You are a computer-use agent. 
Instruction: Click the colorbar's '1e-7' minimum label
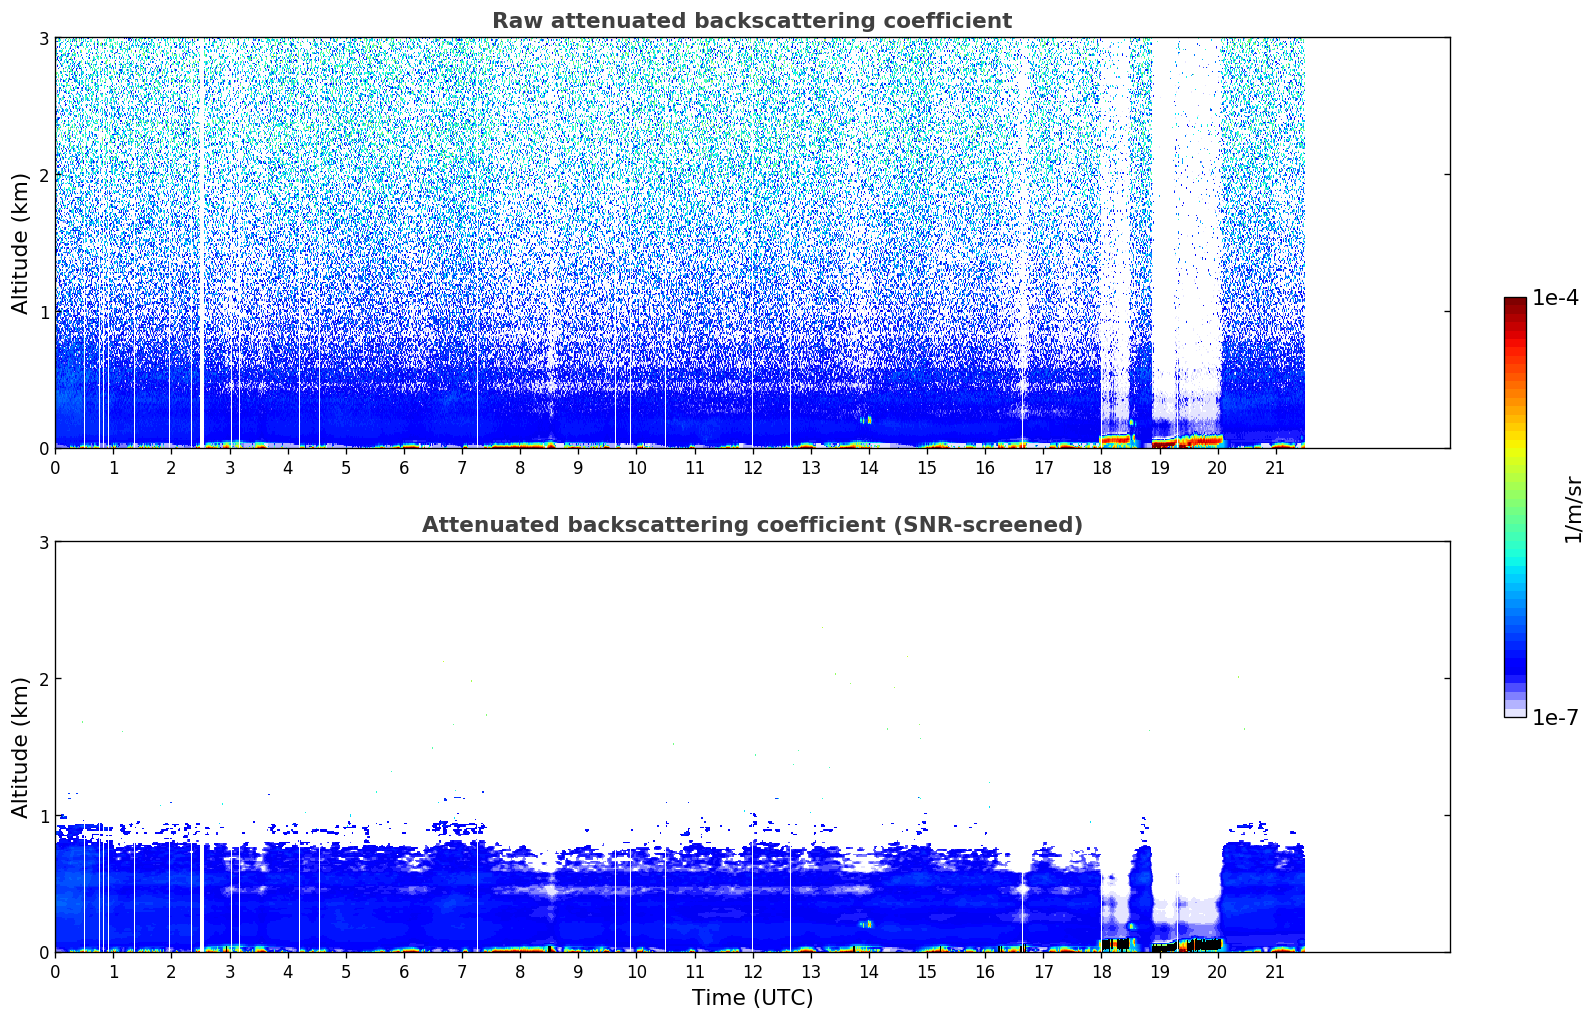tap(1555, 718)
